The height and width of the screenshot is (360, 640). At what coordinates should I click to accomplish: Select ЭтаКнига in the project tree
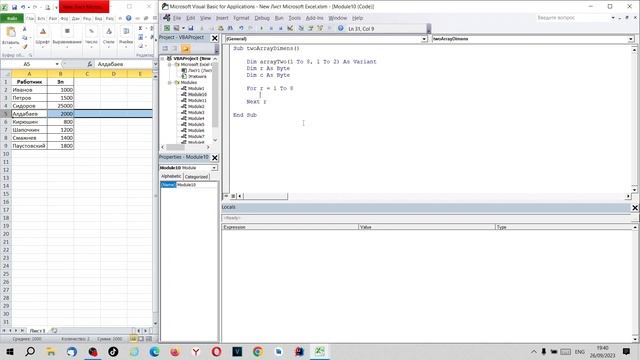(197, 76)
